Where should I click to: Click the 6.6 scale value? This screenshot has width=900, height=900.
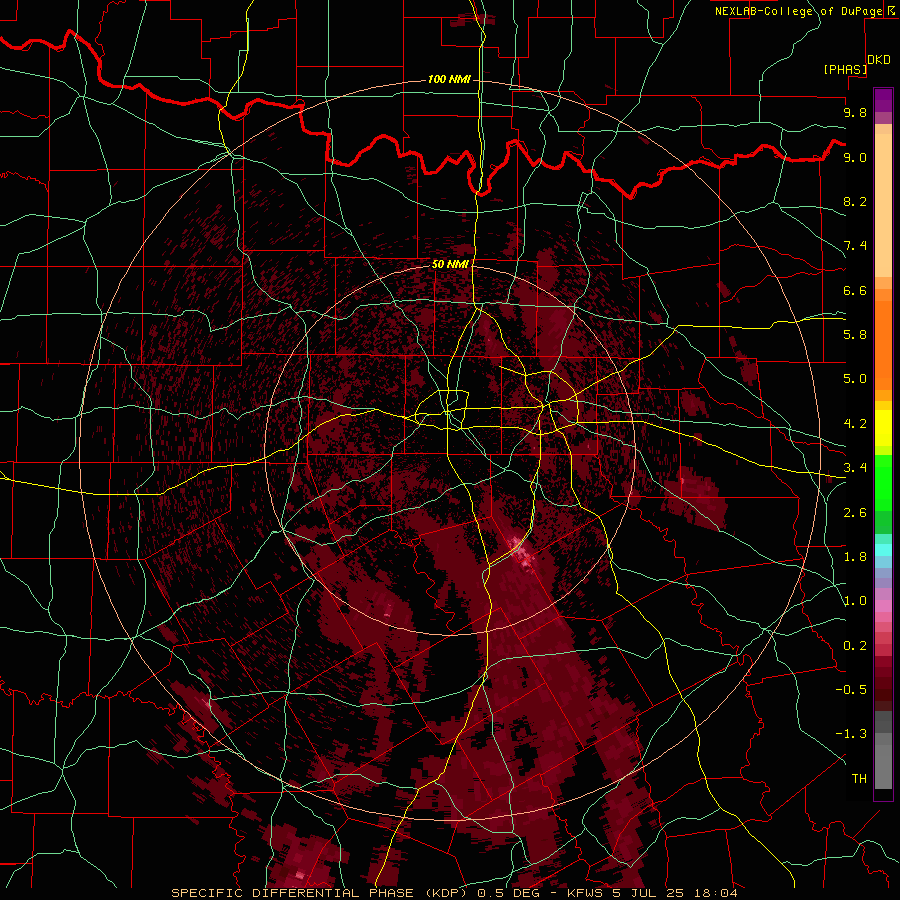point(855,290)
